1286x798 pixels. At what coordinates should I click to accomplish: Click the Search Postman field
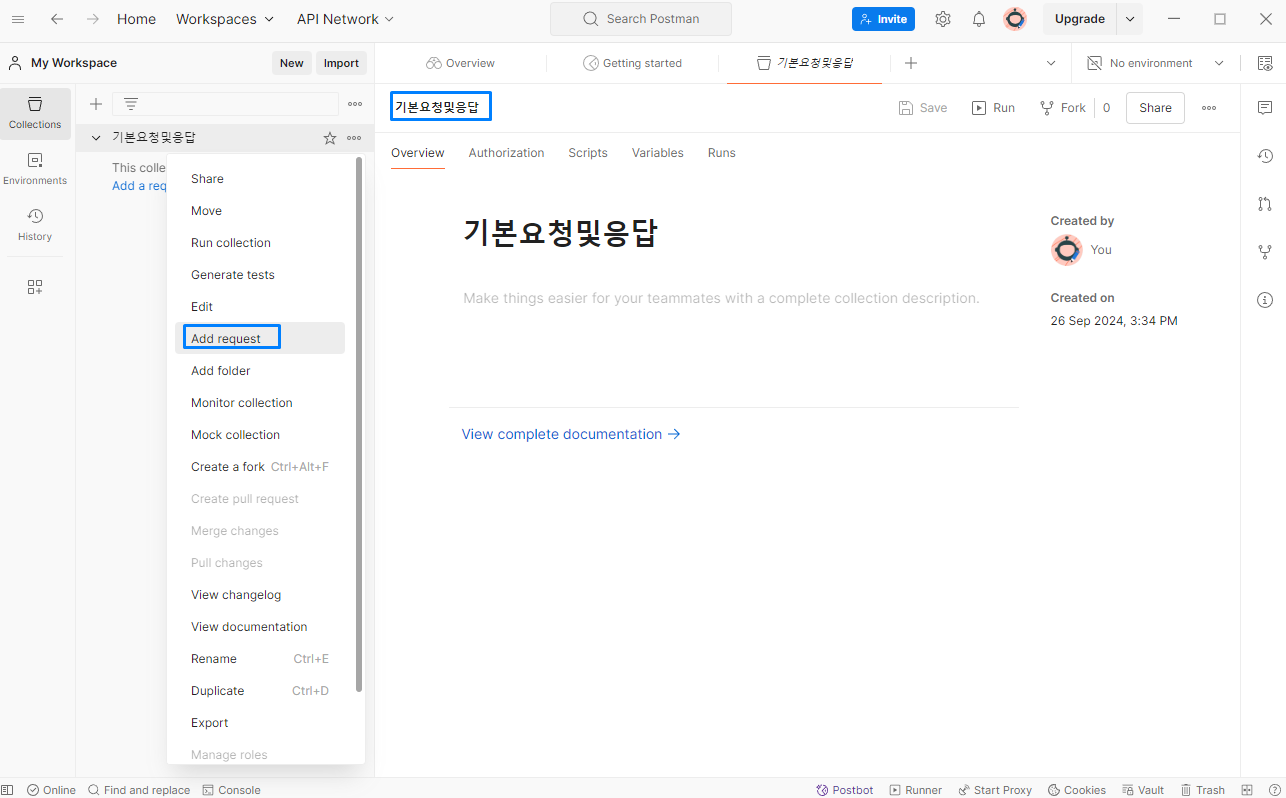641,19
